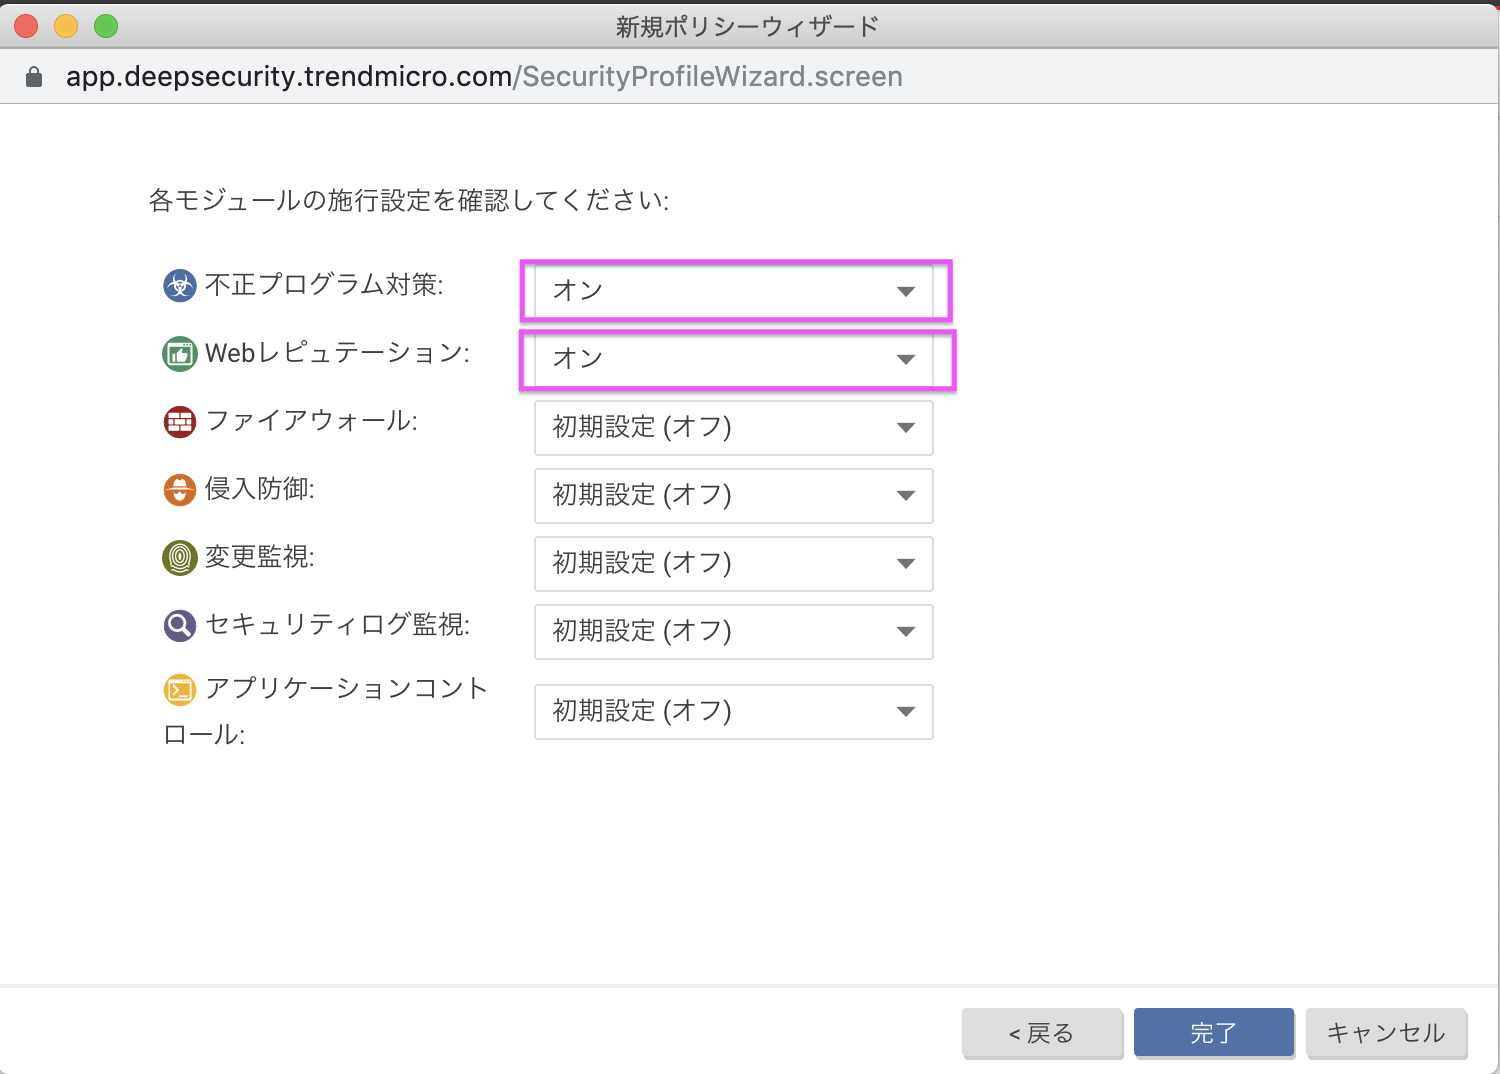Click the ファイアウォール brick wall icon
This screenshot has height=1074, width=1500.
178,421
